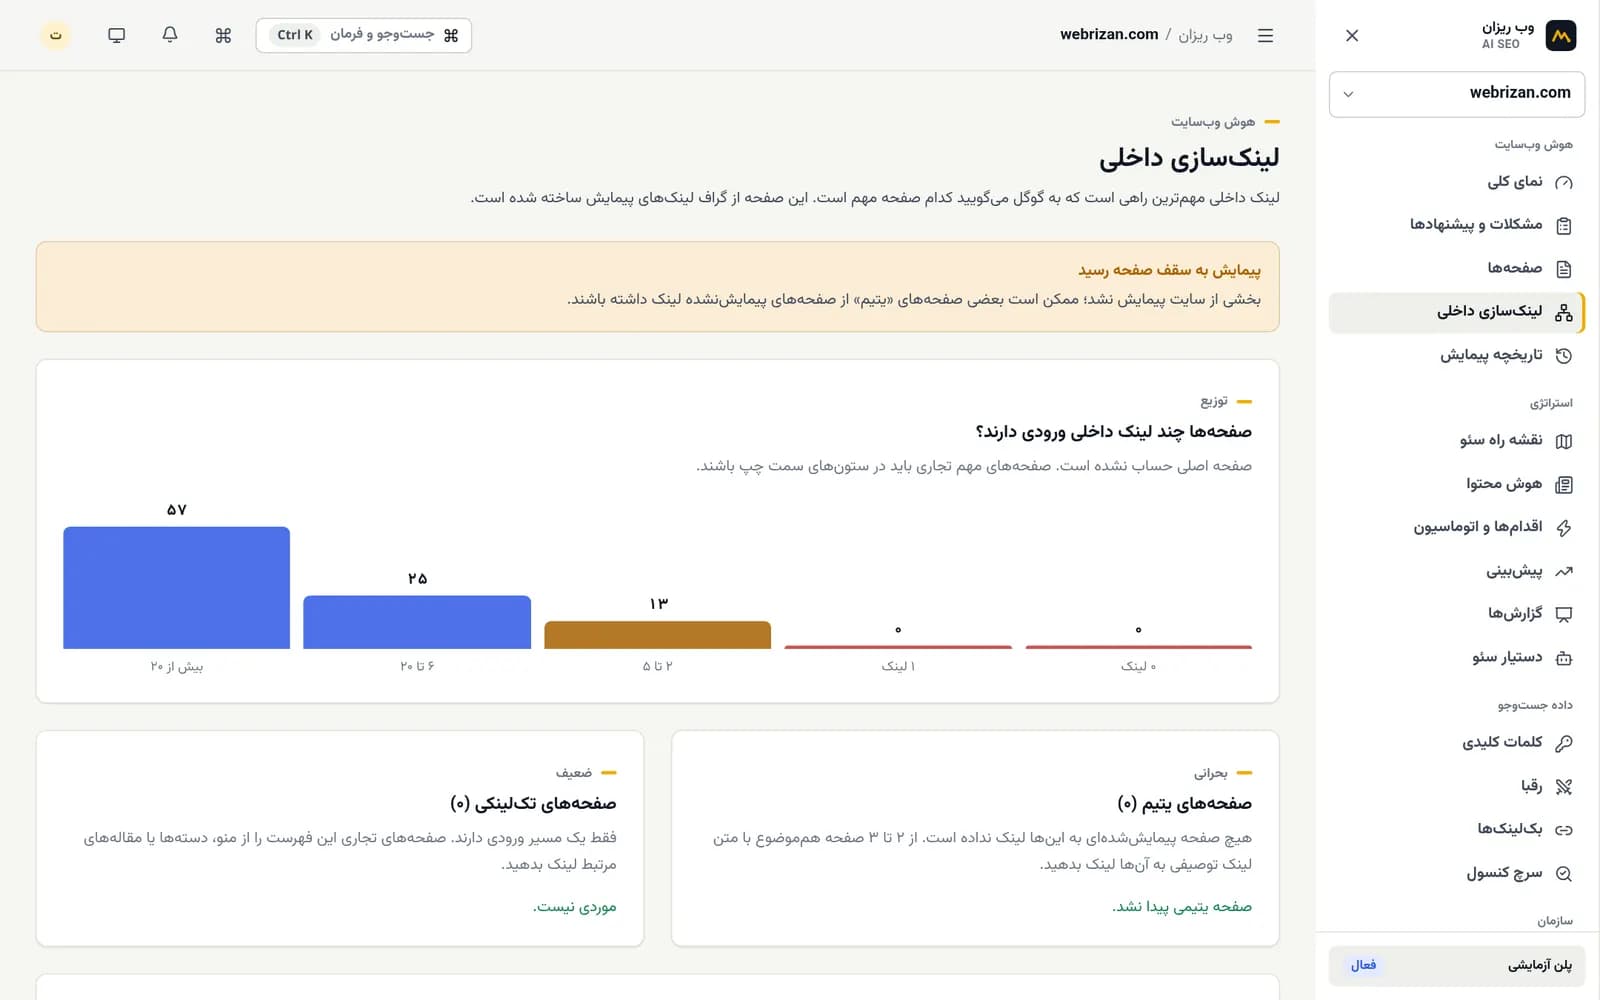Screen dimensions: 1600x1000
Task: Select the صفحه‌ها document icon
Action: pos(1564,268)
